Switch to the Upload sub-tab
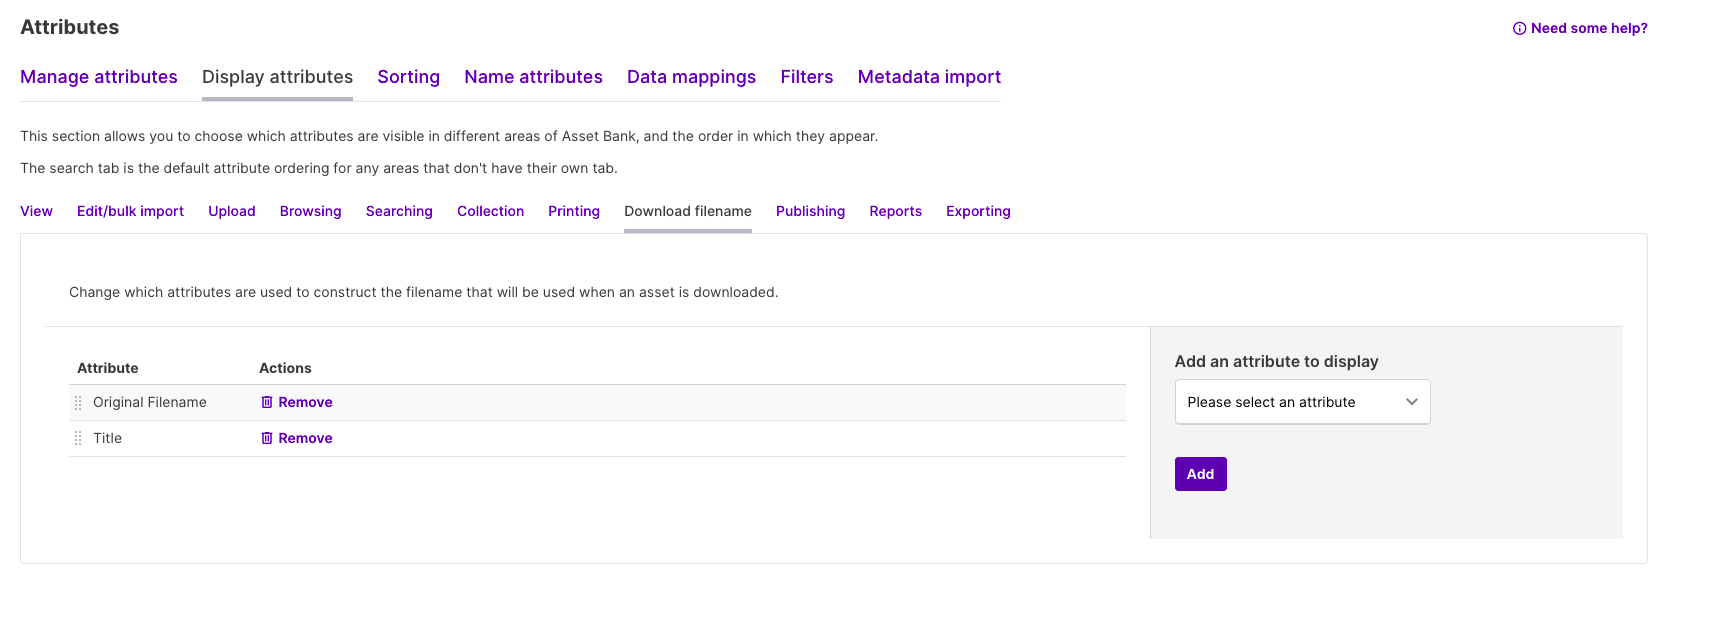The height and width of the screenshot is (639, 1730). [x=232, y=211]
